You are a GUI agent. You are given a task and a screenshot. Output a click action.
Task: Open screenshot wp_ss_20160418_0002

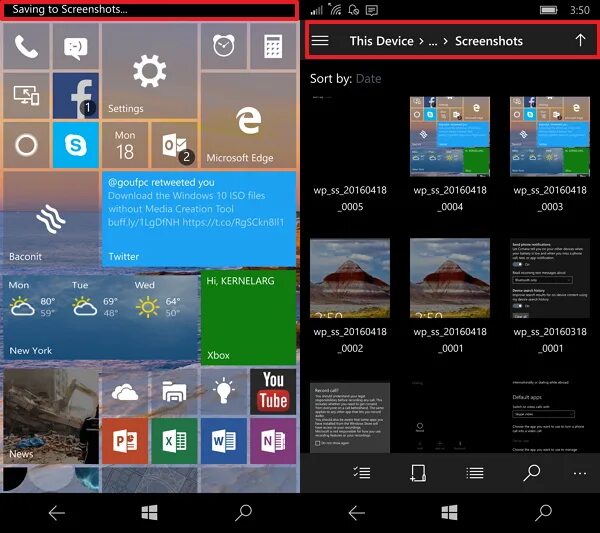point(350,295)
